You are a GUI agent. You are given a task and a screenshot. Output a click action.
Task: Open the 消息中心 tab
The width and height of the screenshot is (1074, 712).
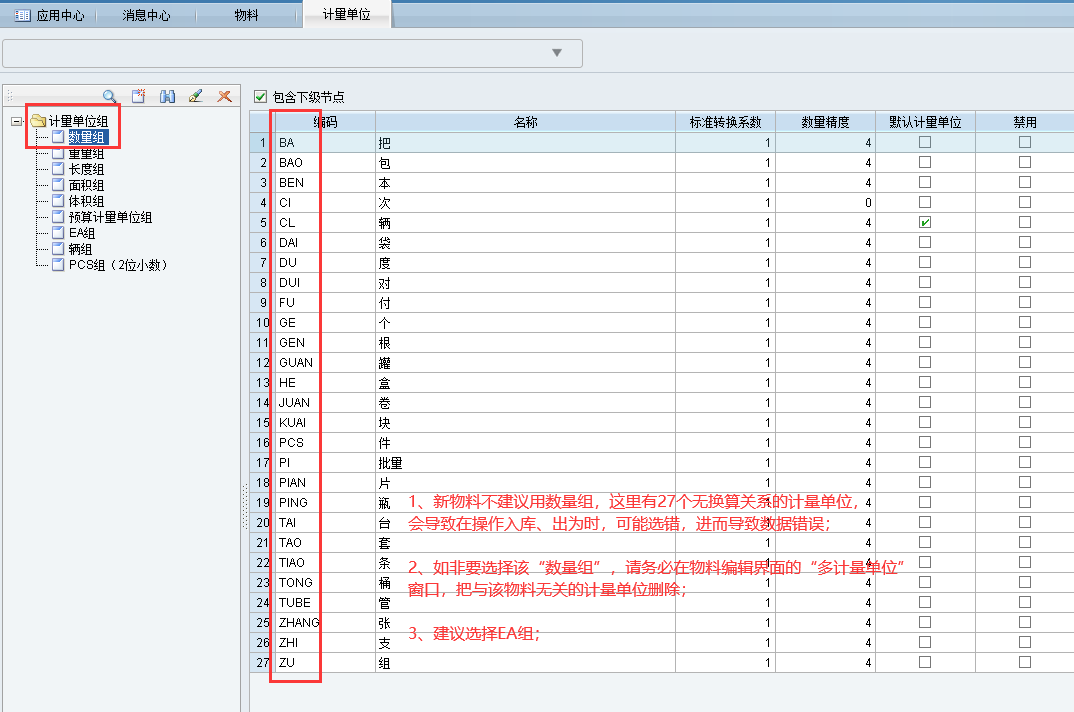coord(146,16)
